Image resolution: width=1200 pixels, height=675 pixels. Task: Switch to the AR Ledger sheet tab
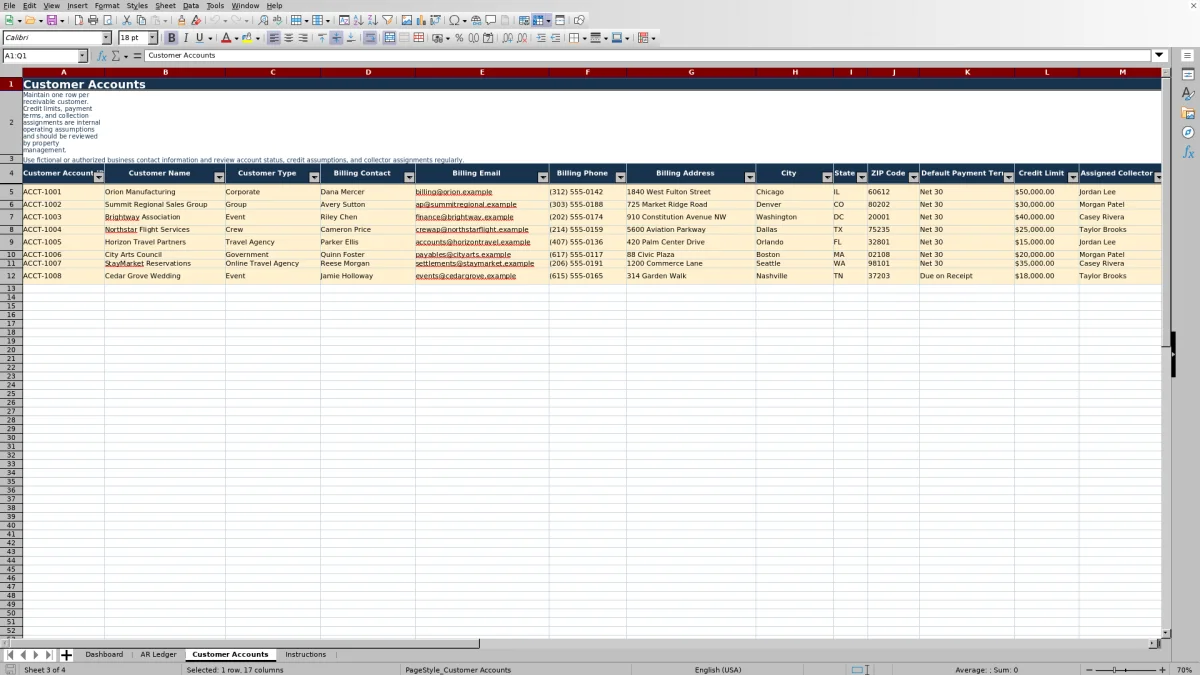[x=158, y=655]
